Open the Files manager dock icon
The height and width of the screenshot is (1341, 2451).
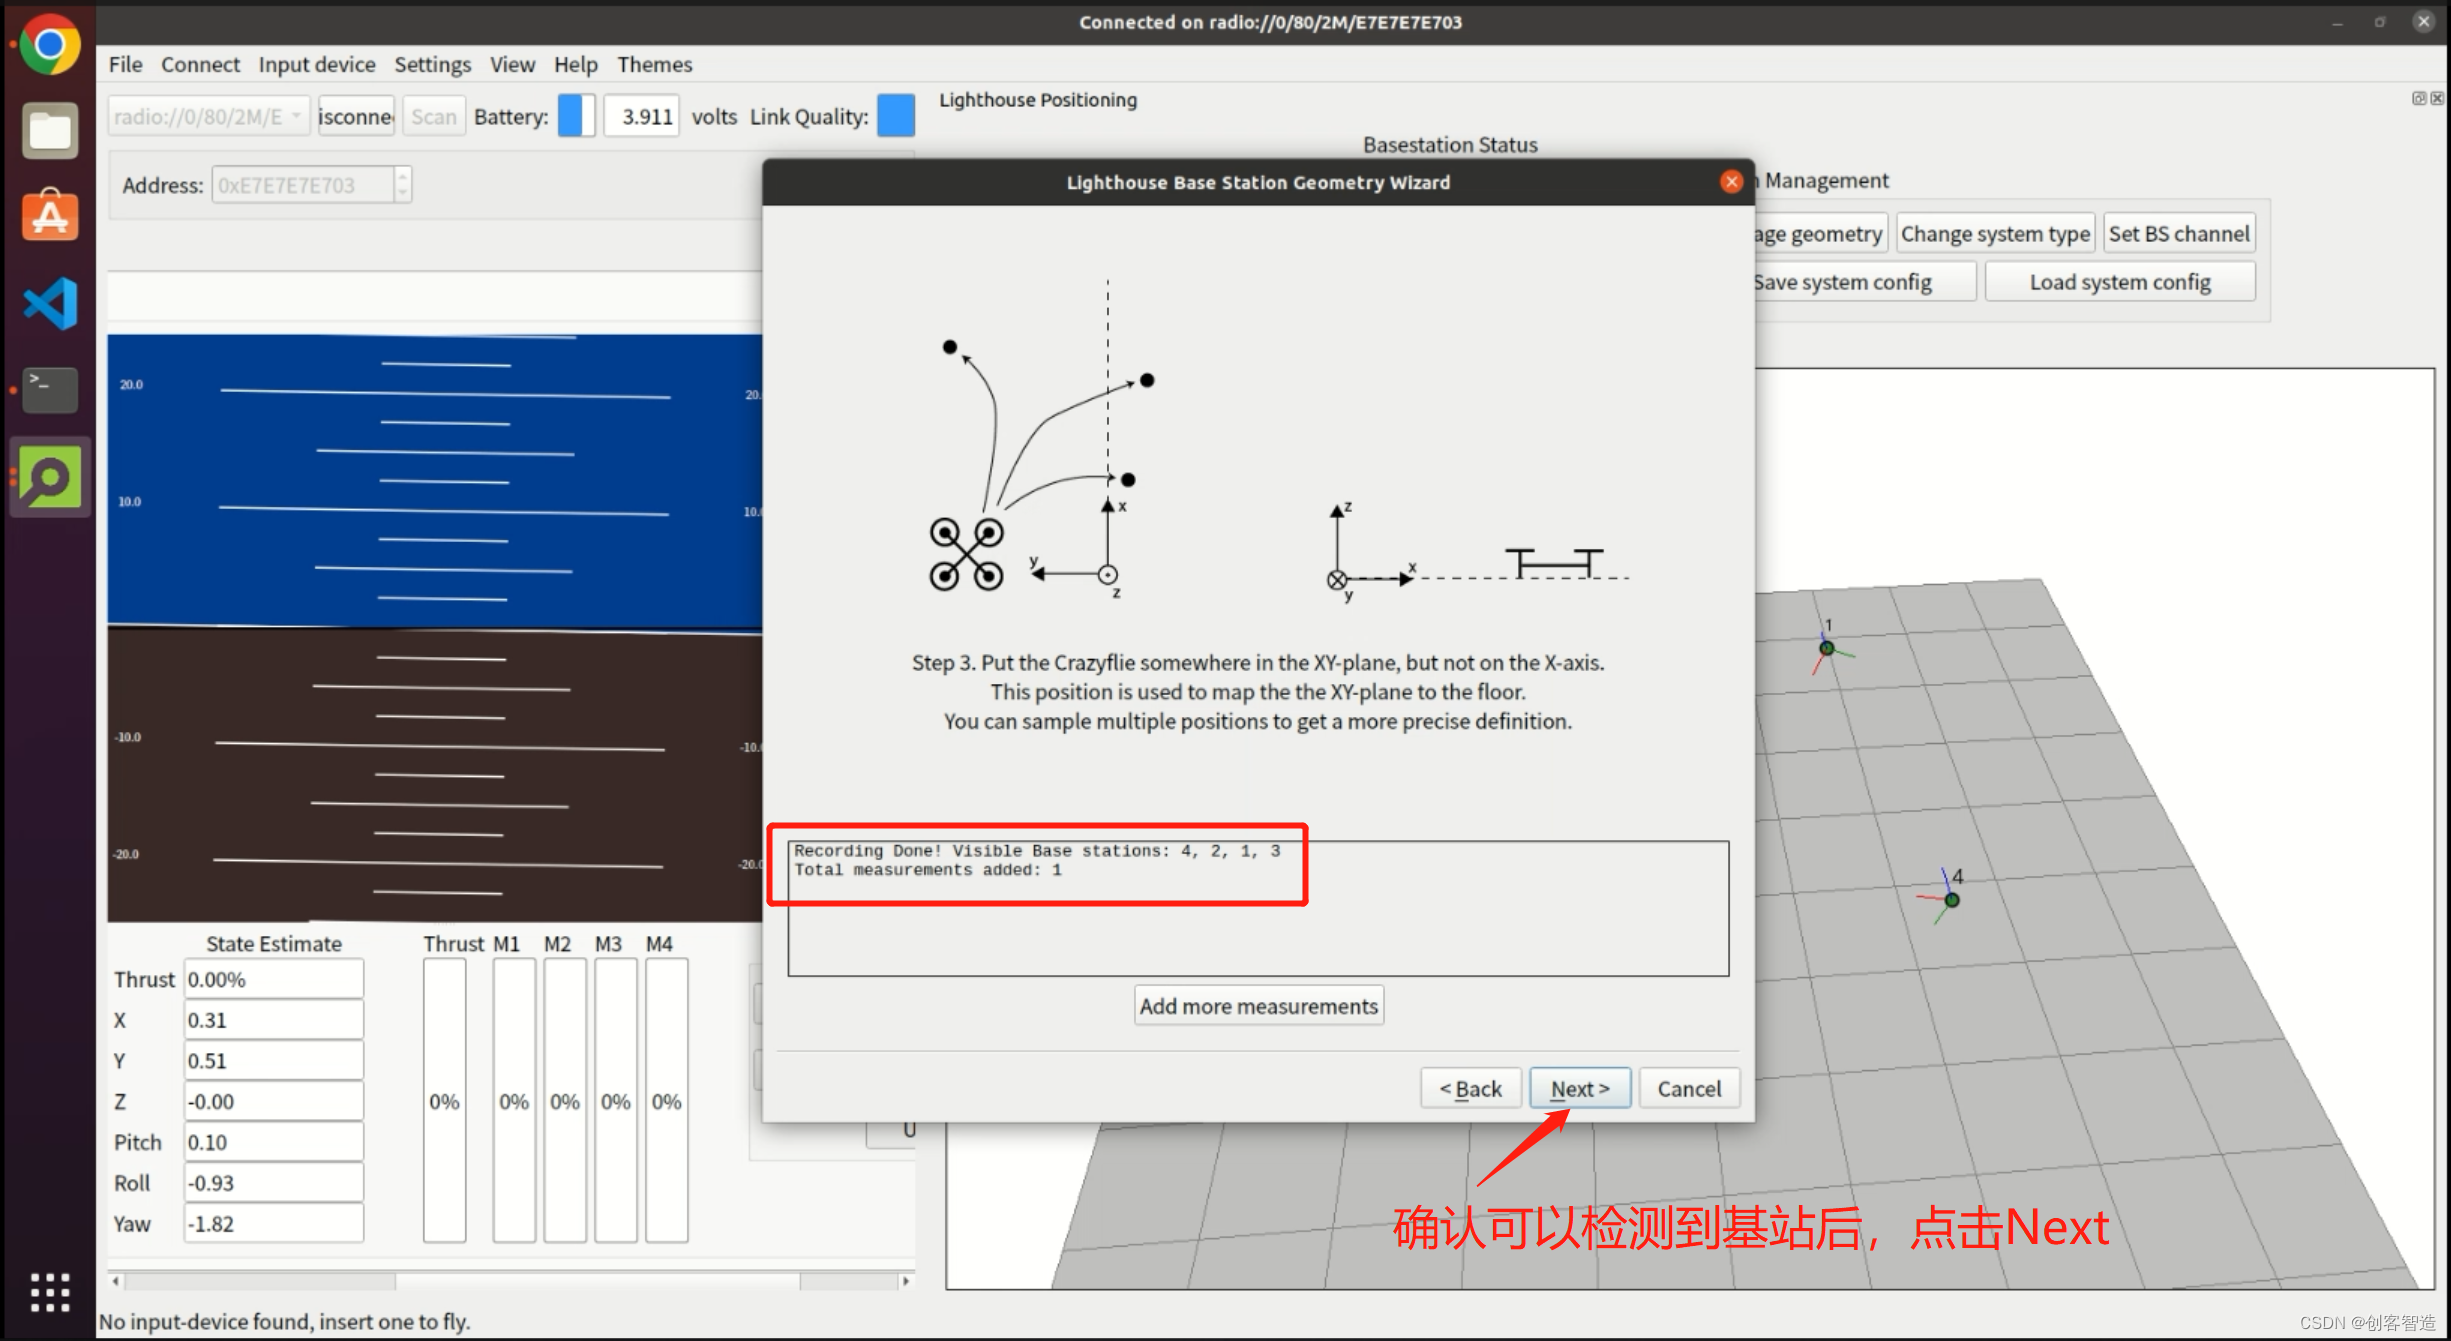pyautogui.click(x=49, y=131)
